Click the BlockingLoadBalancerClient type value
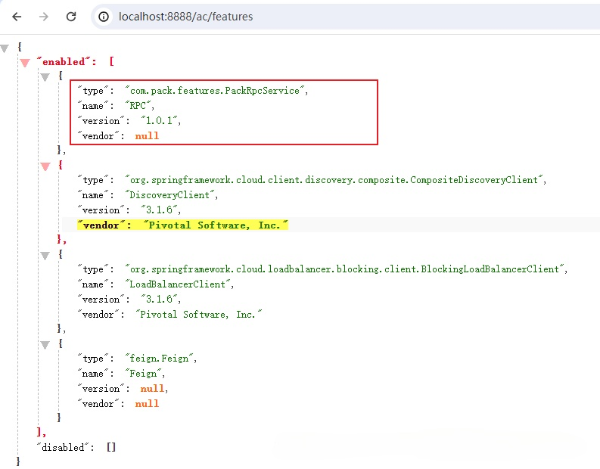 point(345,269)
